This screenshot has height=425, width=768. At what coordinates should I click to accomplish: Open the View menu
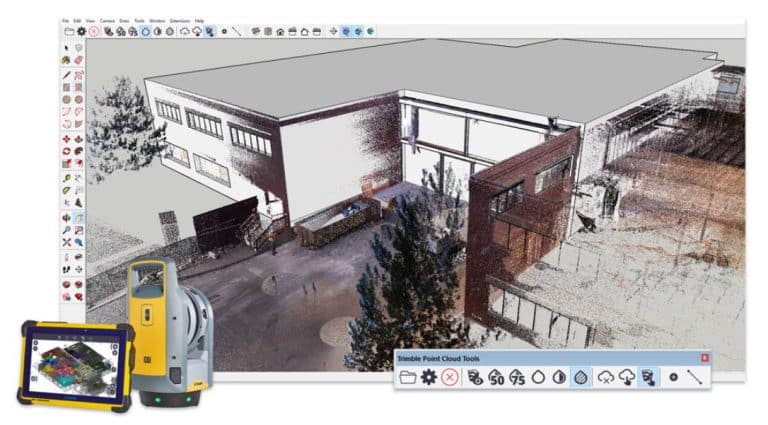coord(90,21)
